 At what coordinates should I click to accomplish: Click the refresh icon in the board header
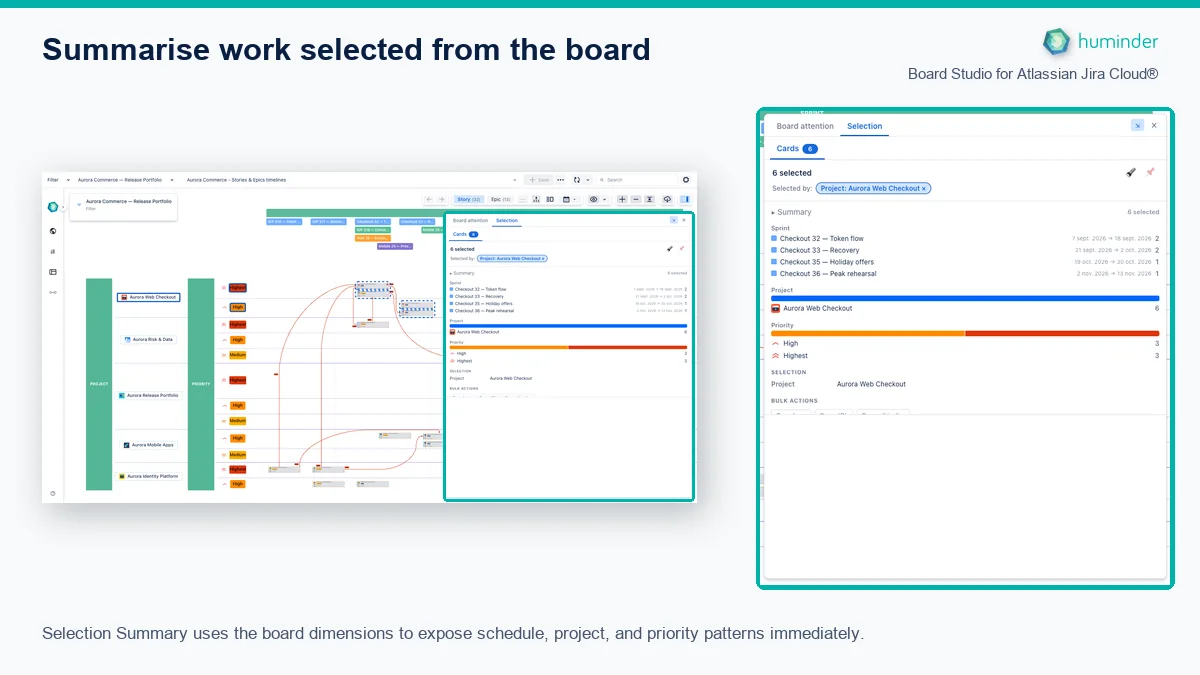tap(576, 180)
